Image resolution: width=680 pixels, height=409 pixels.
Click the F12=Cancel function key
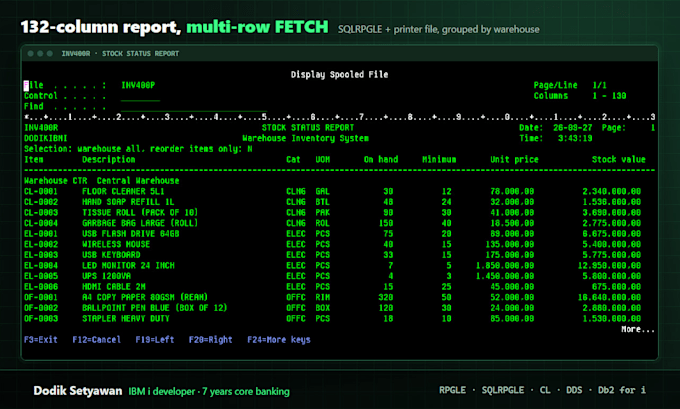click(x=97, y=340)
